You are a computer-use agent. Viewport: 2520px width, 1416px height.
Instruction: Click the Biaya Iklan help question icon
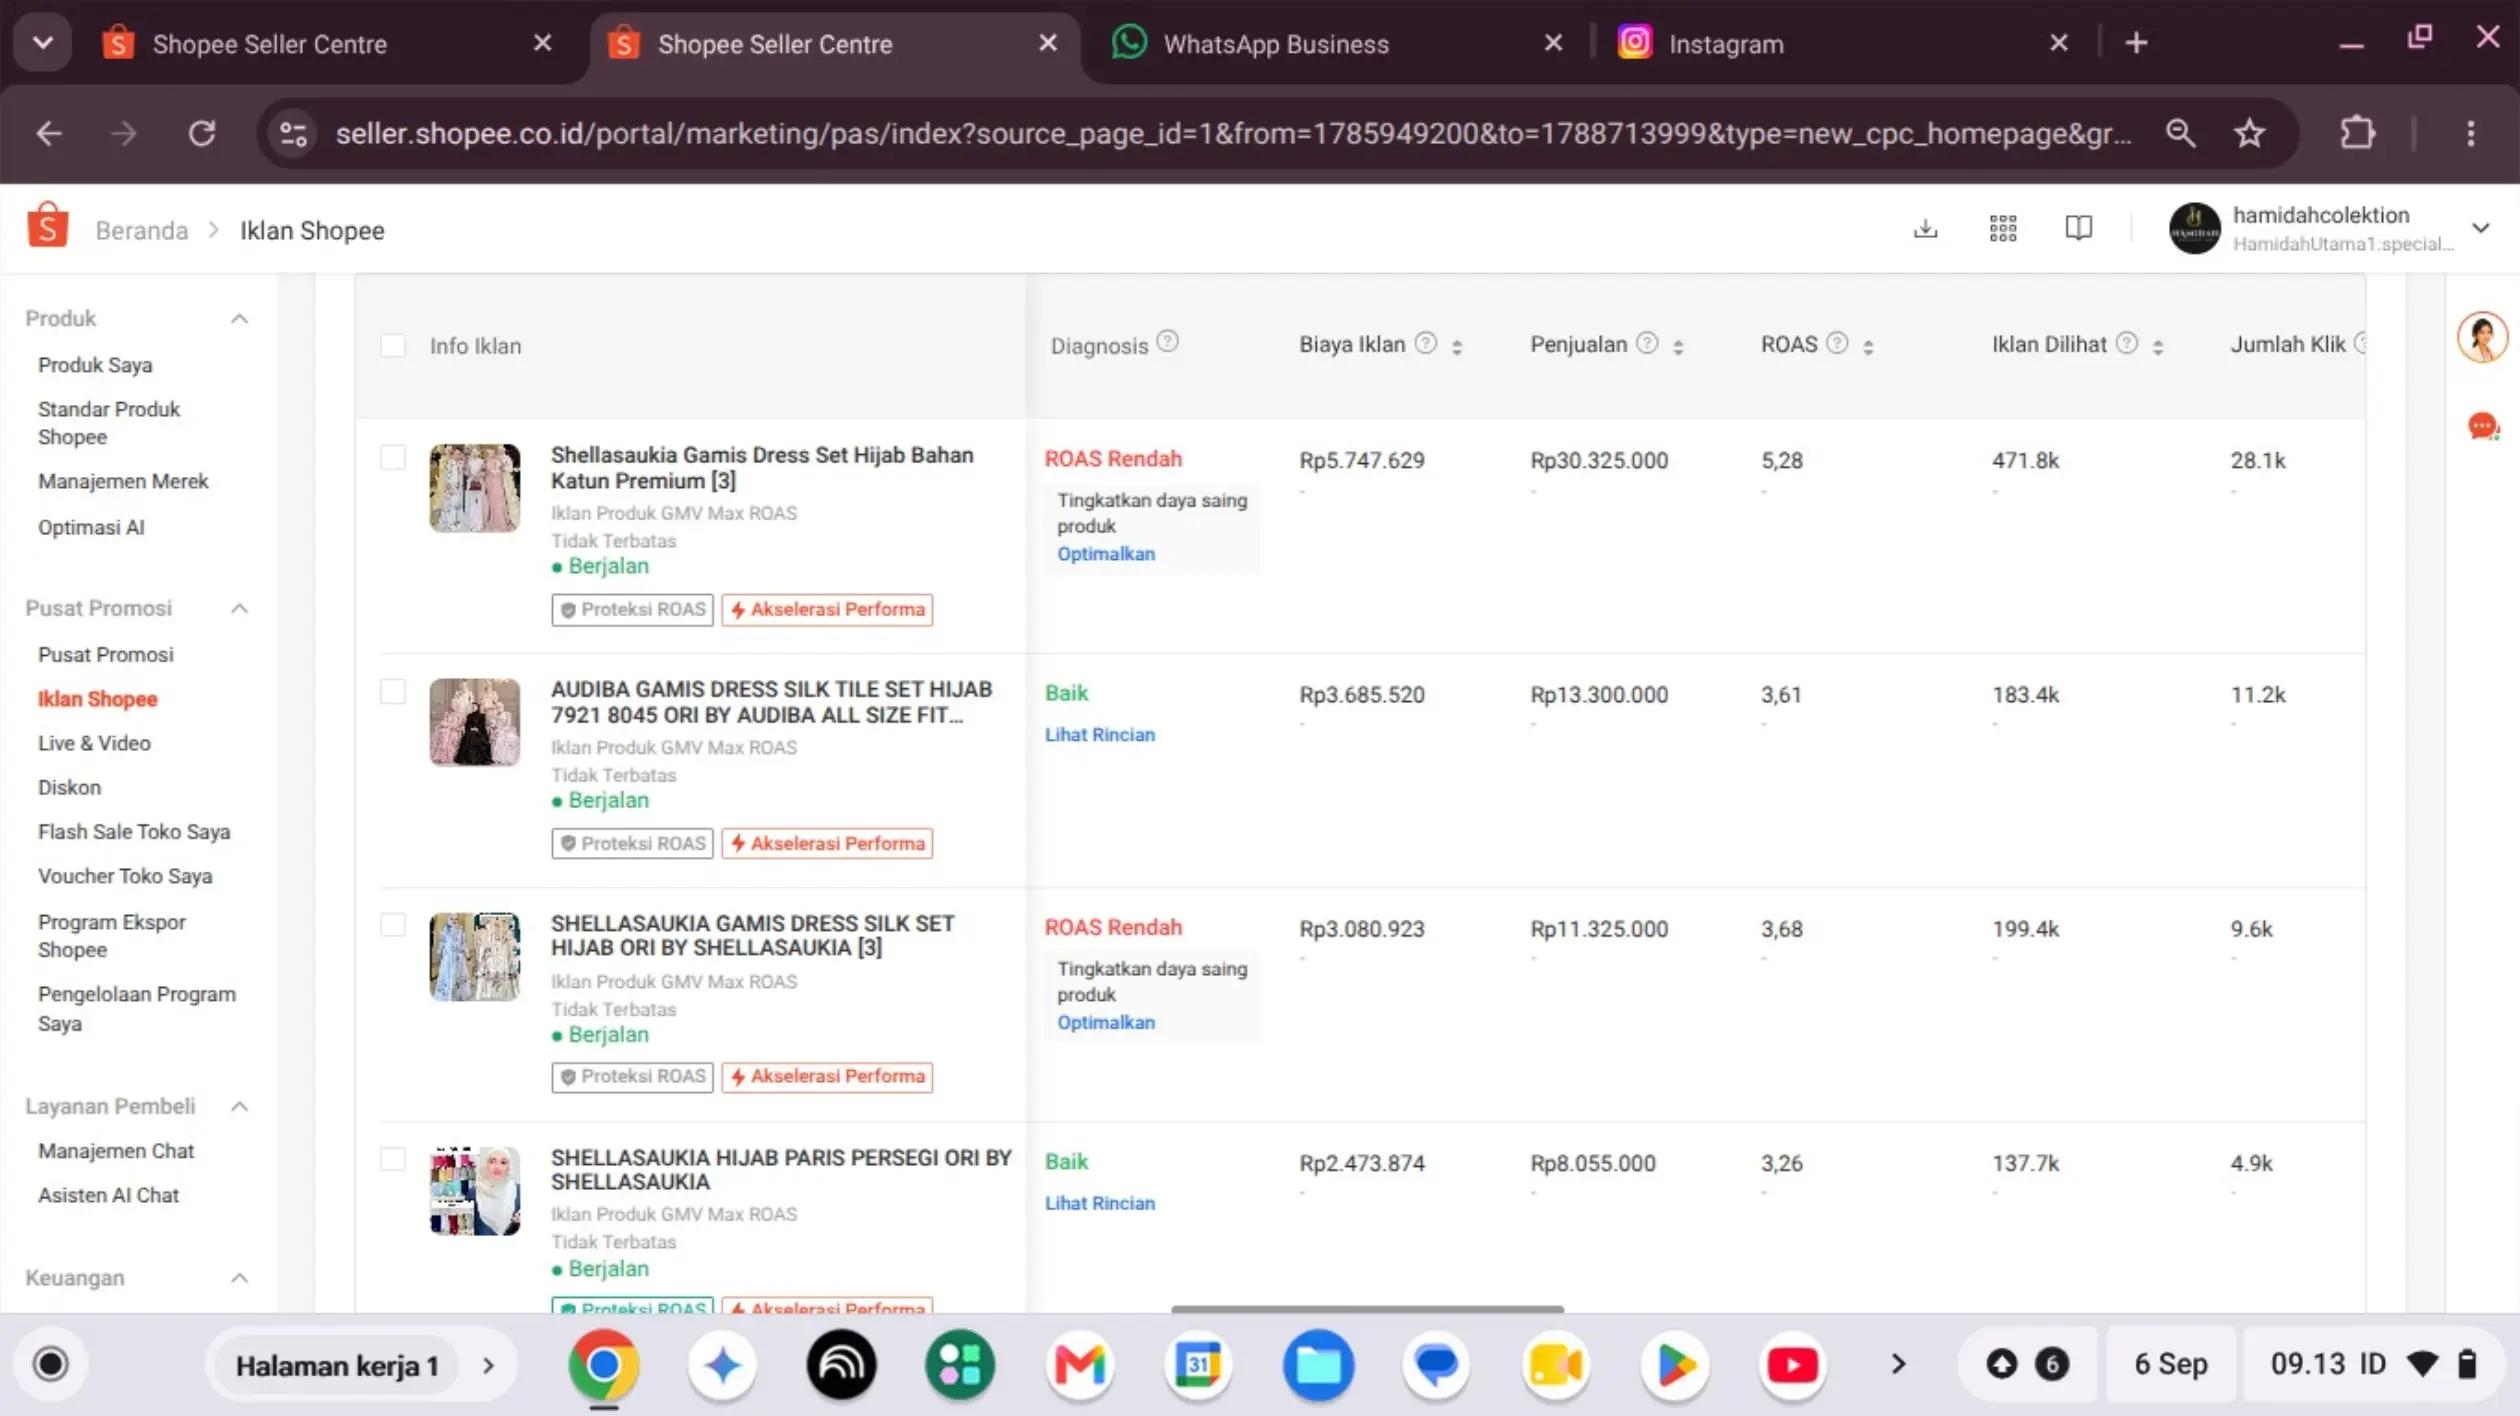pos(1426,343)
